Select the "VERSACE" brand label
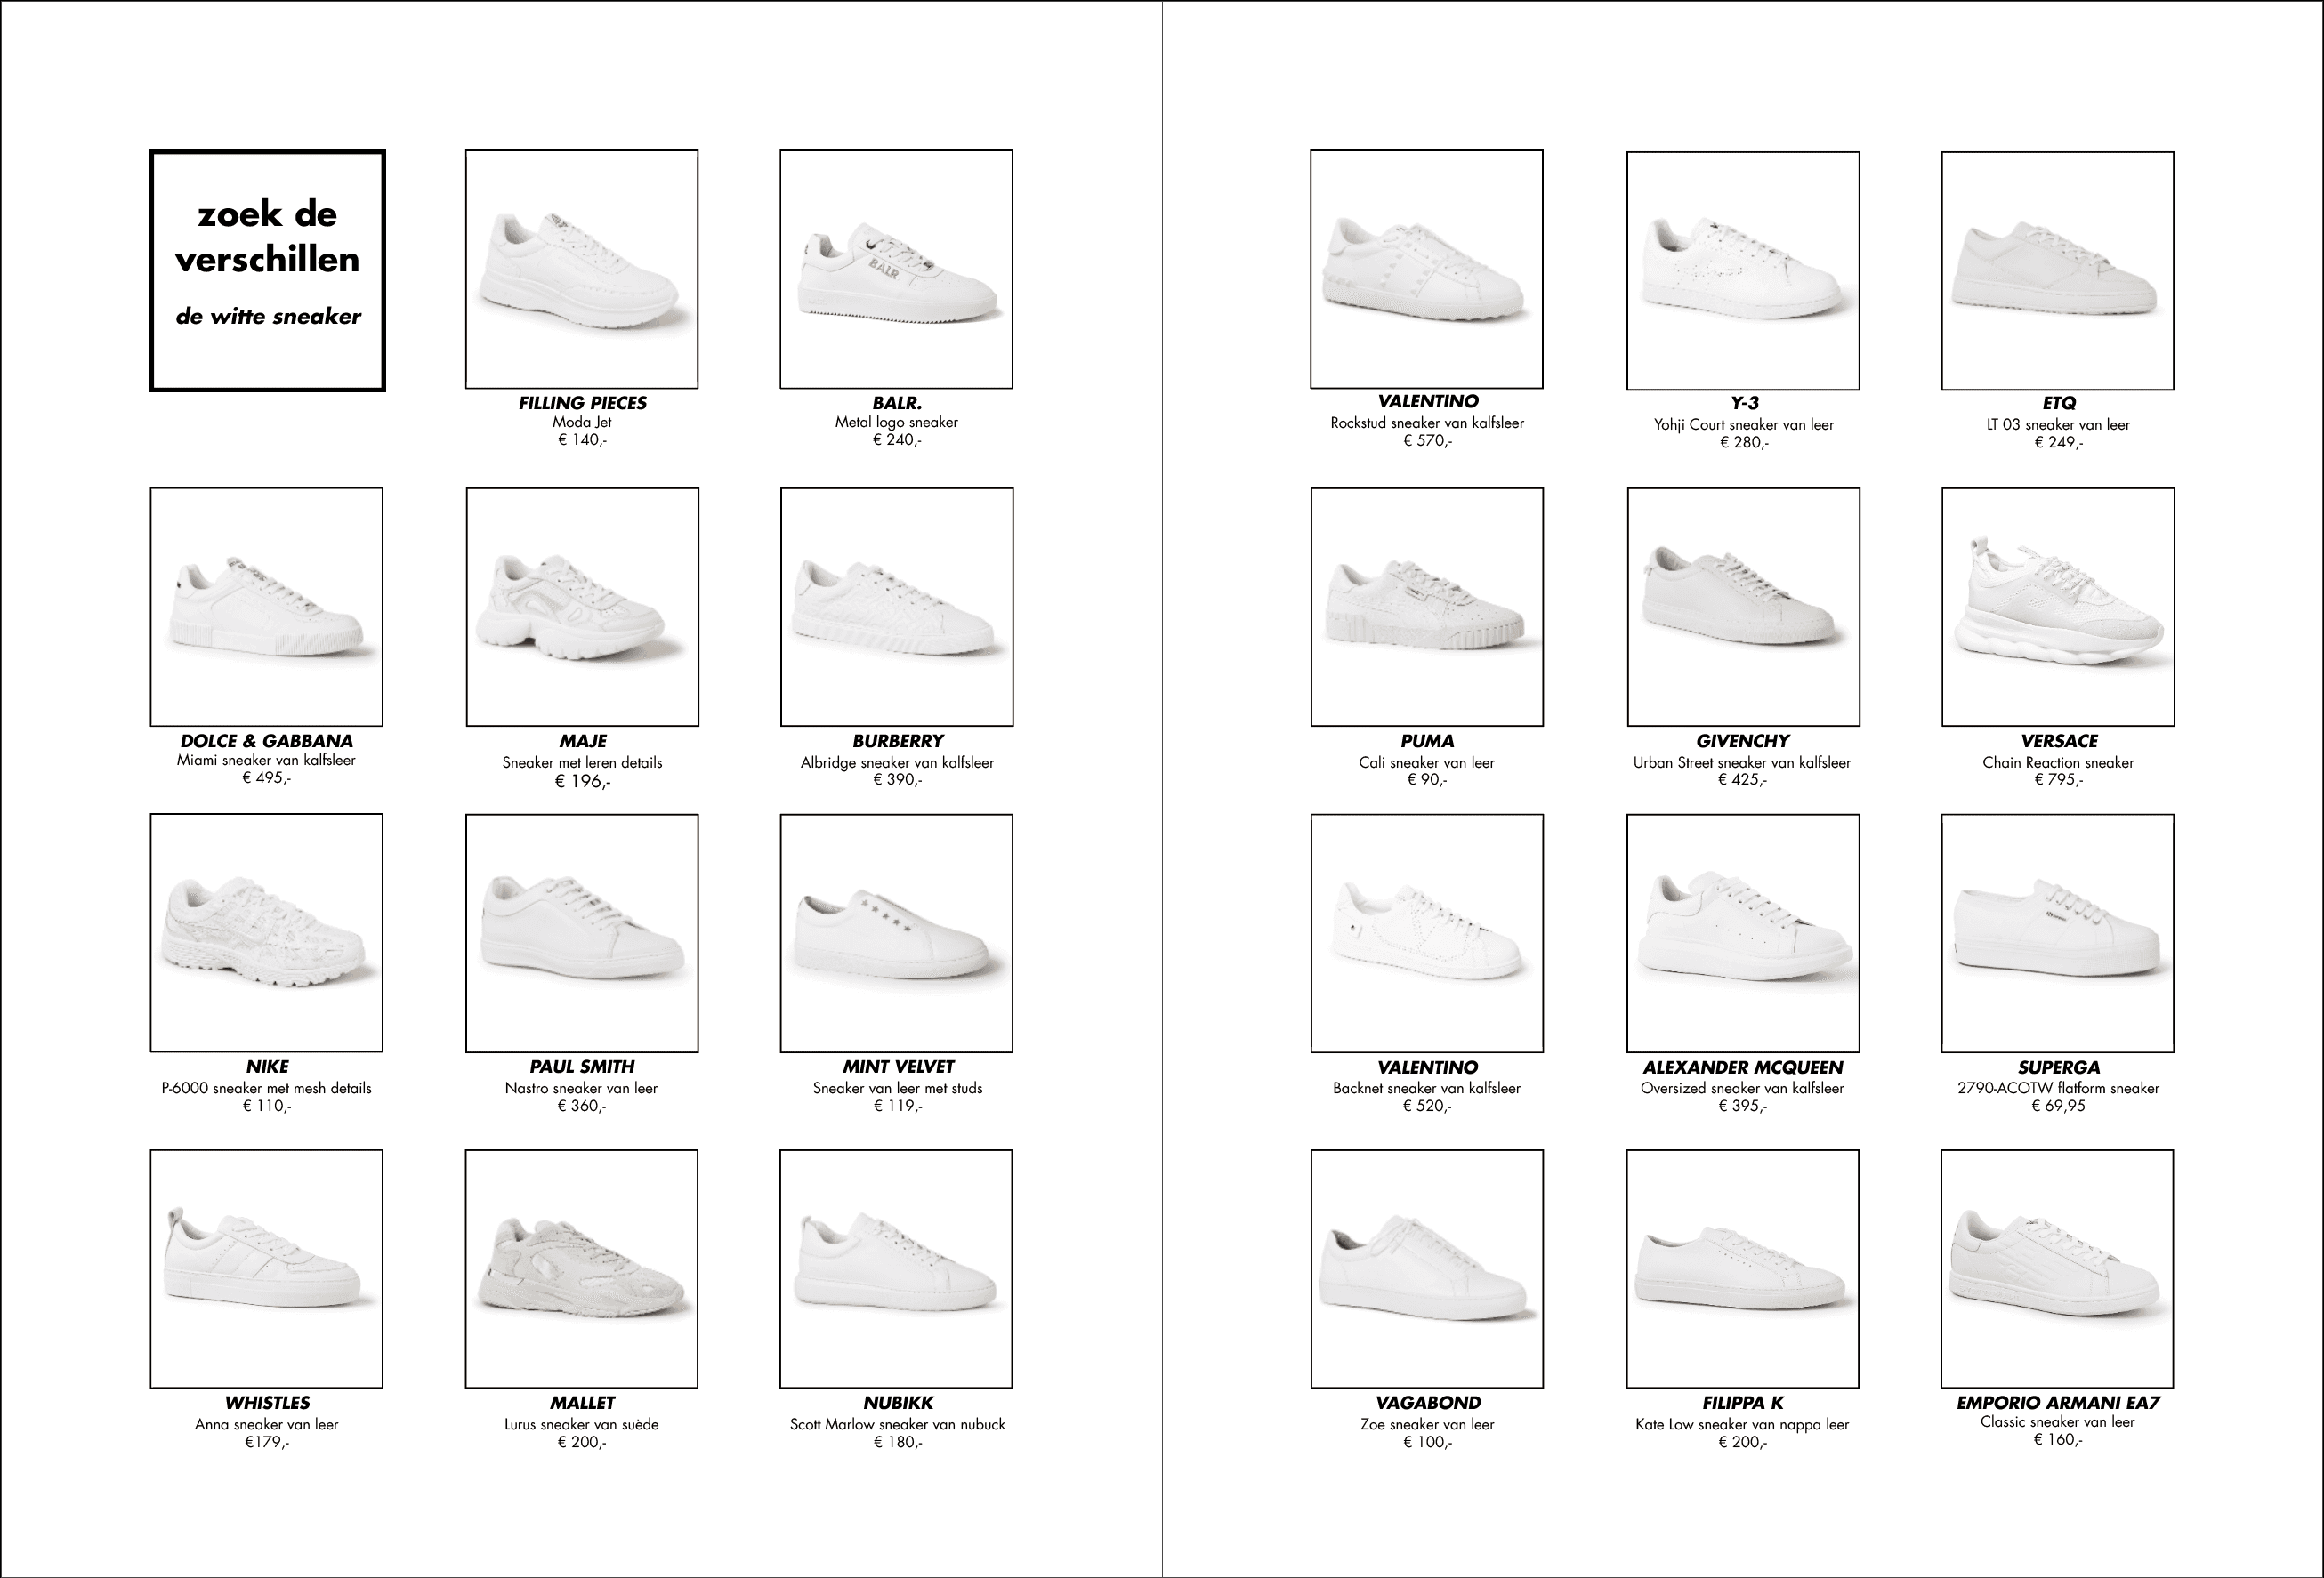Viewport: 2324px width, 1578px height. 2059,741
